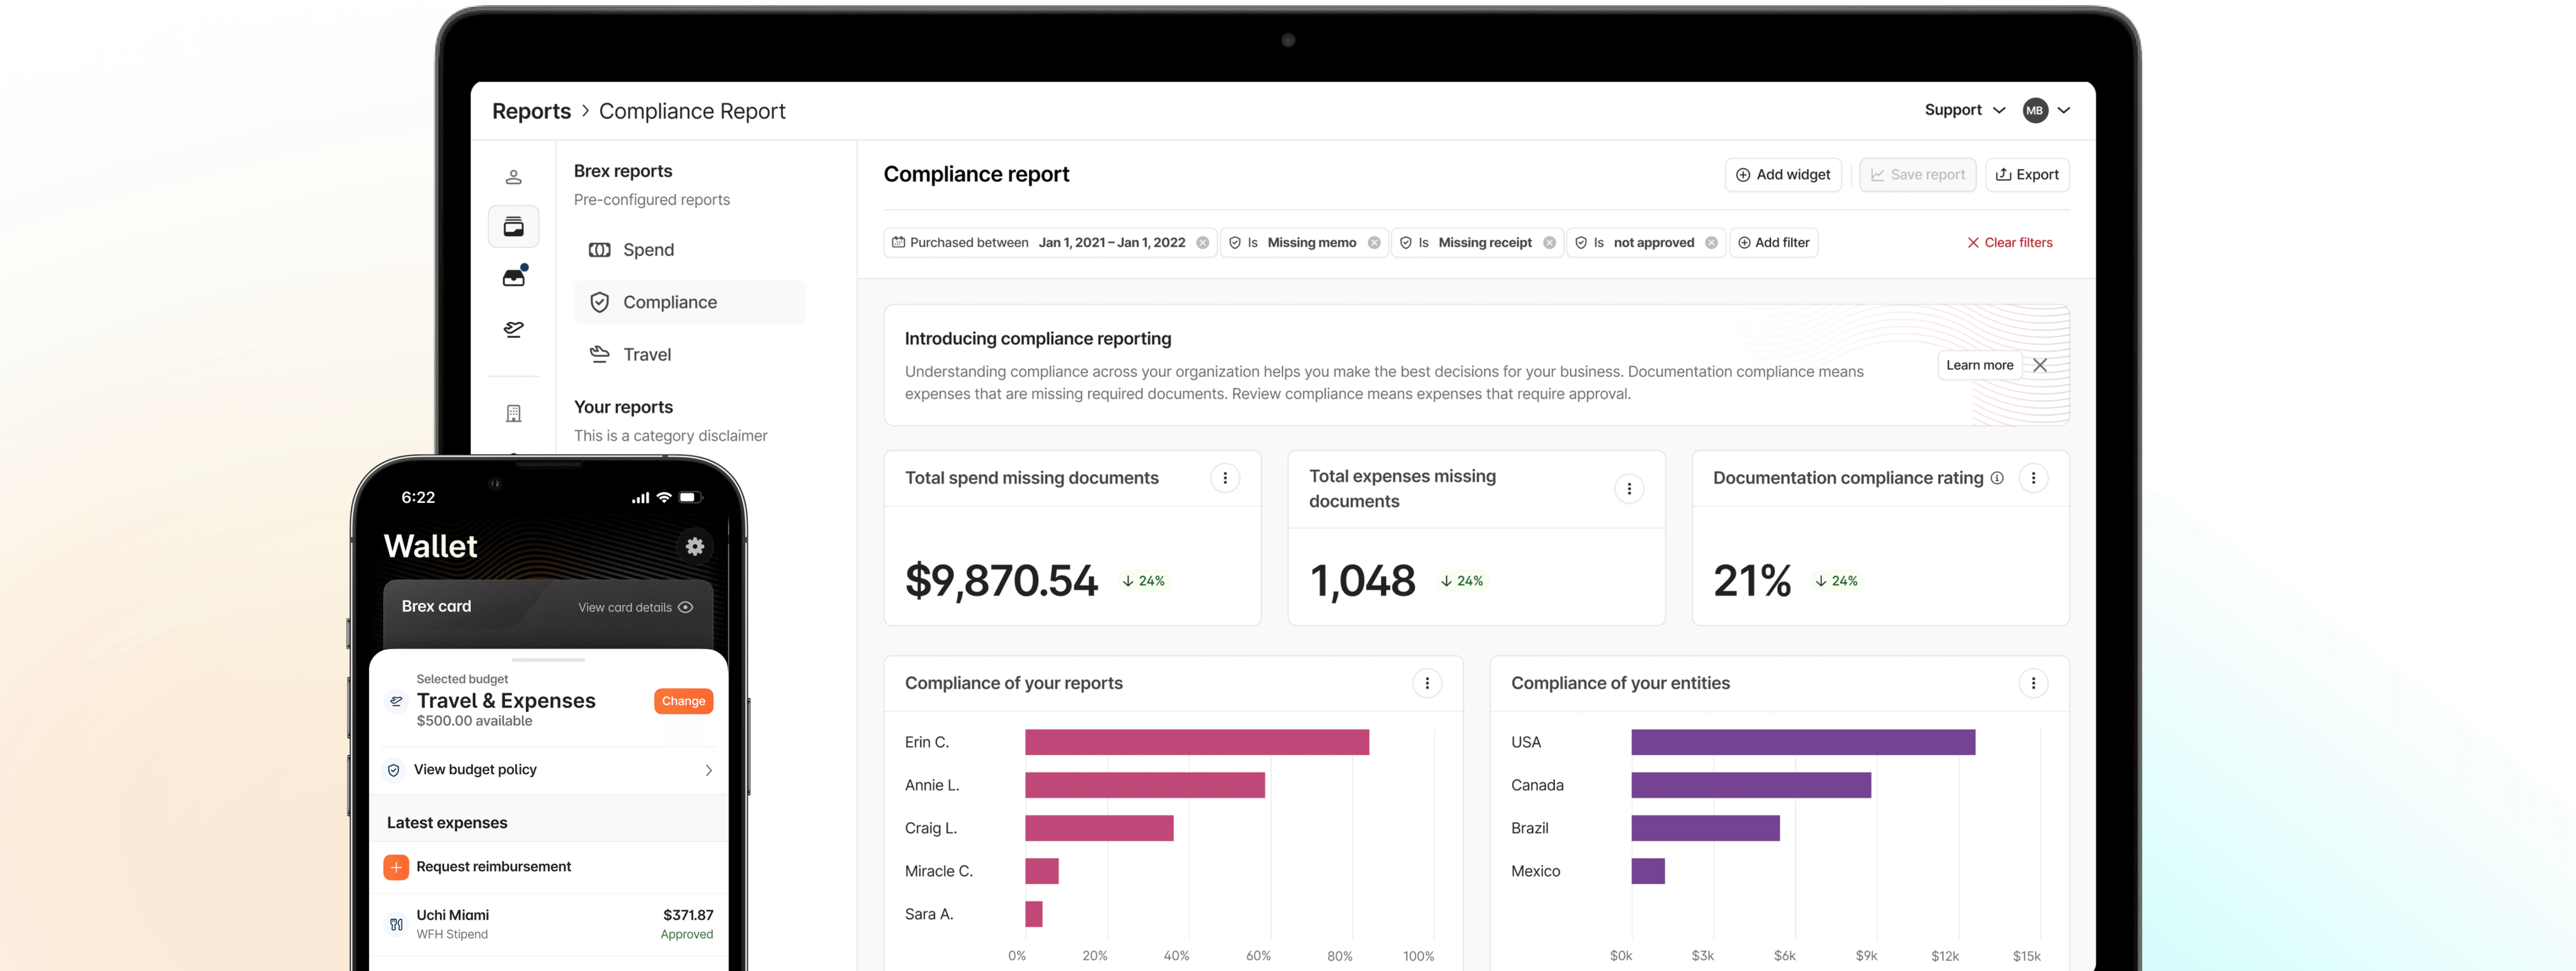Image resolution: width=2576 pixels, height=971 pixels.
Task: Click the person icon in left sidebar
Action: point(513,177)
